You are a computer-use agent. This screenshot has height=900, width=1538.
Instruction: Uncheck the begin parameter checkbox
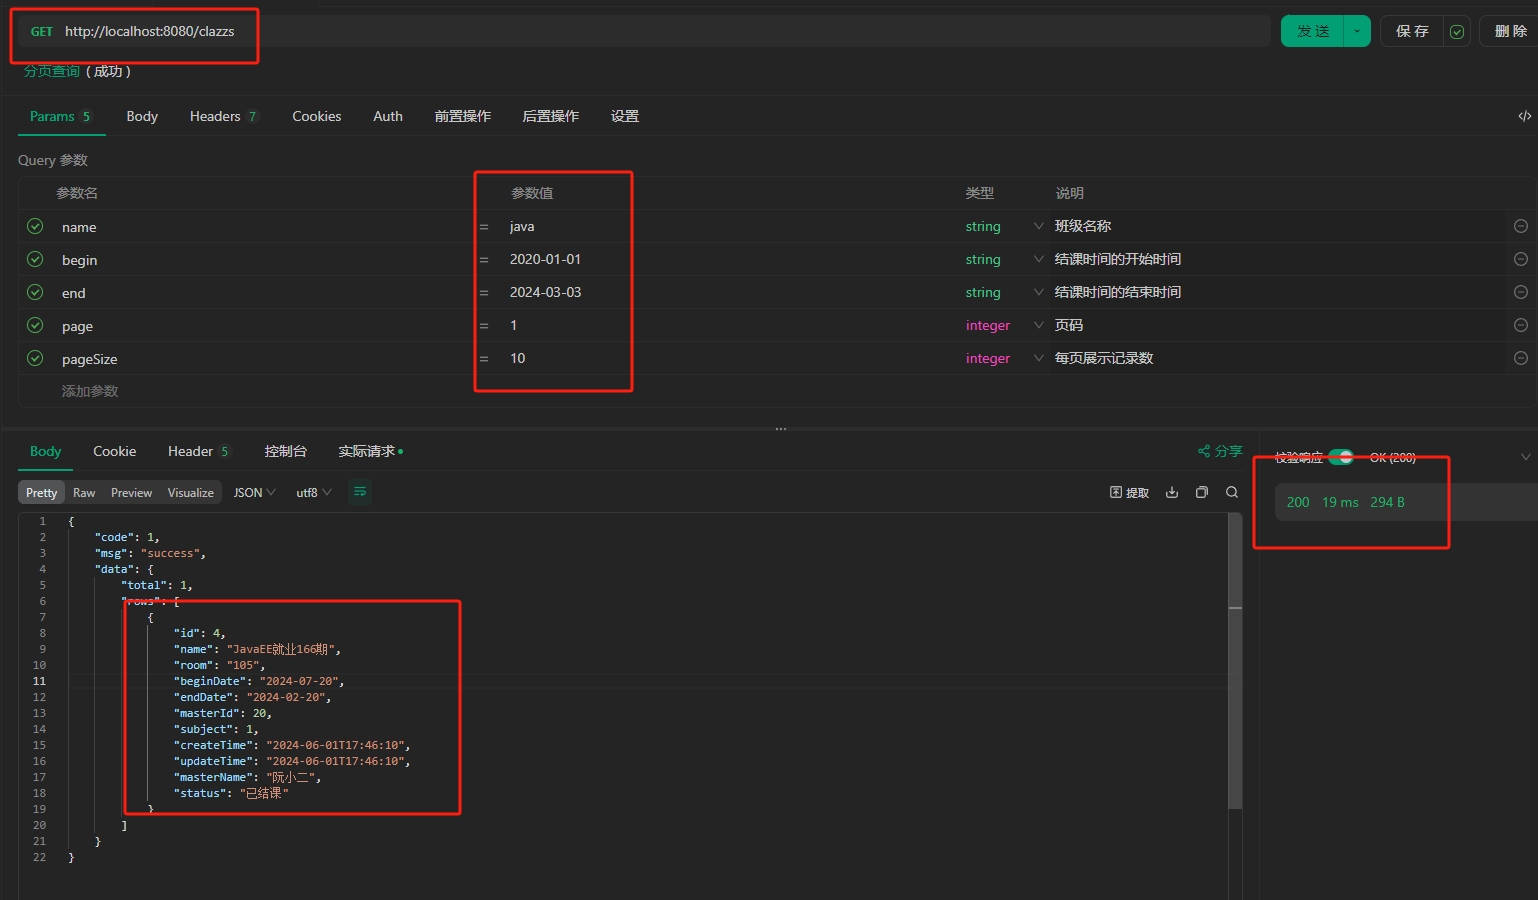(x=35, y=259)
